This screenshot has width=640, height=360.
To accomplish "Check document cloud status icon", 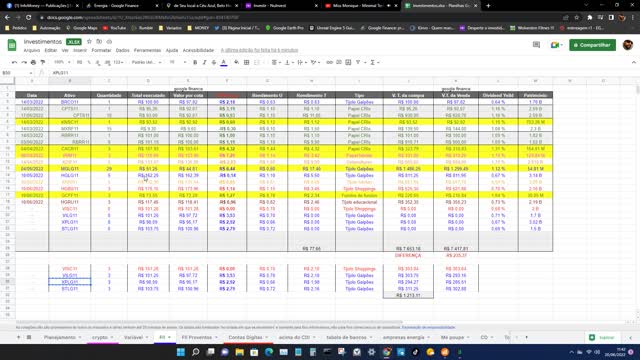I will pos(109,42).
